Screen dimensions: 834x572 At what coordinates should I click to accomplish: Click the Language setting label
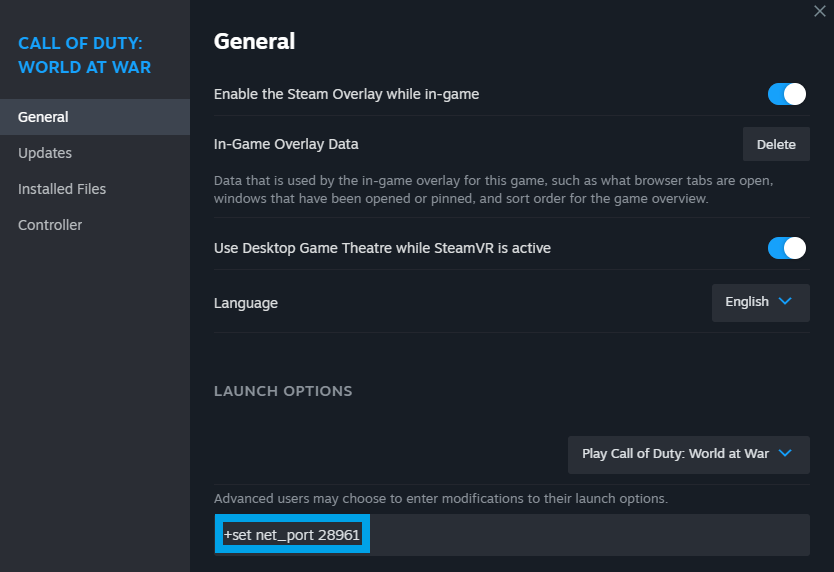click(x=246, y=302)
